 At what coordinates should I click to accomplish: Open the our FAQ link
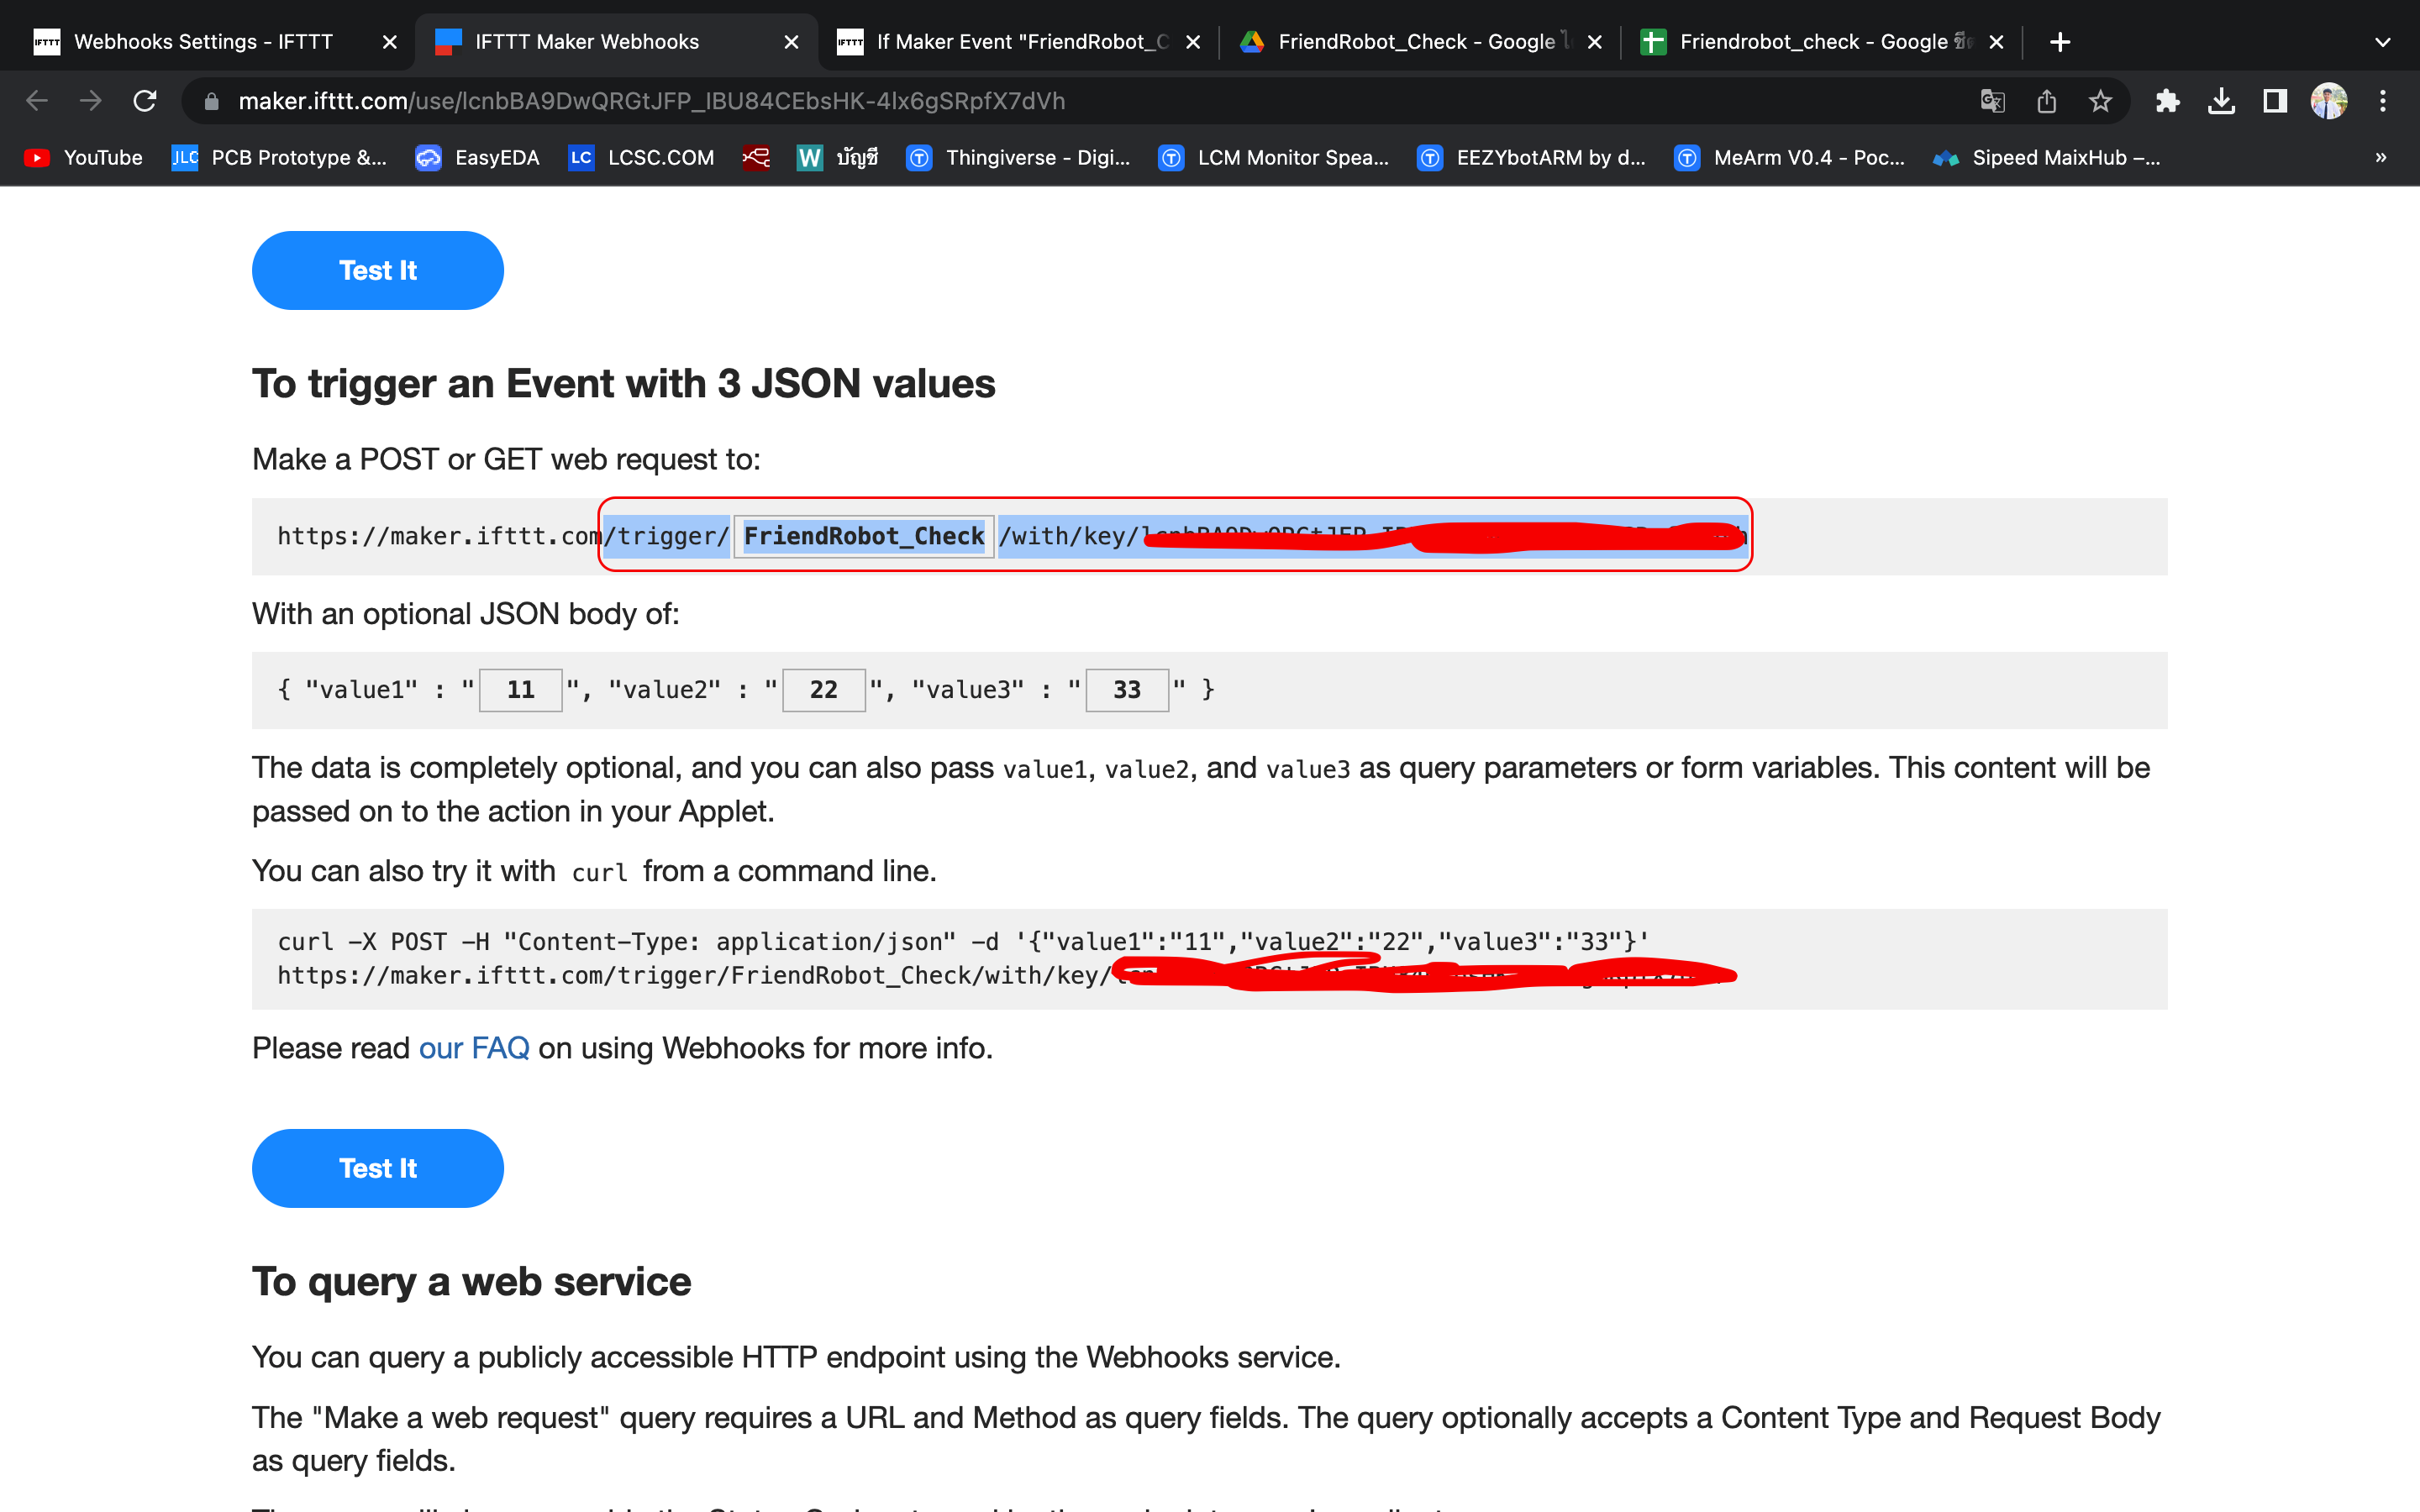(x=473, y=1048)
